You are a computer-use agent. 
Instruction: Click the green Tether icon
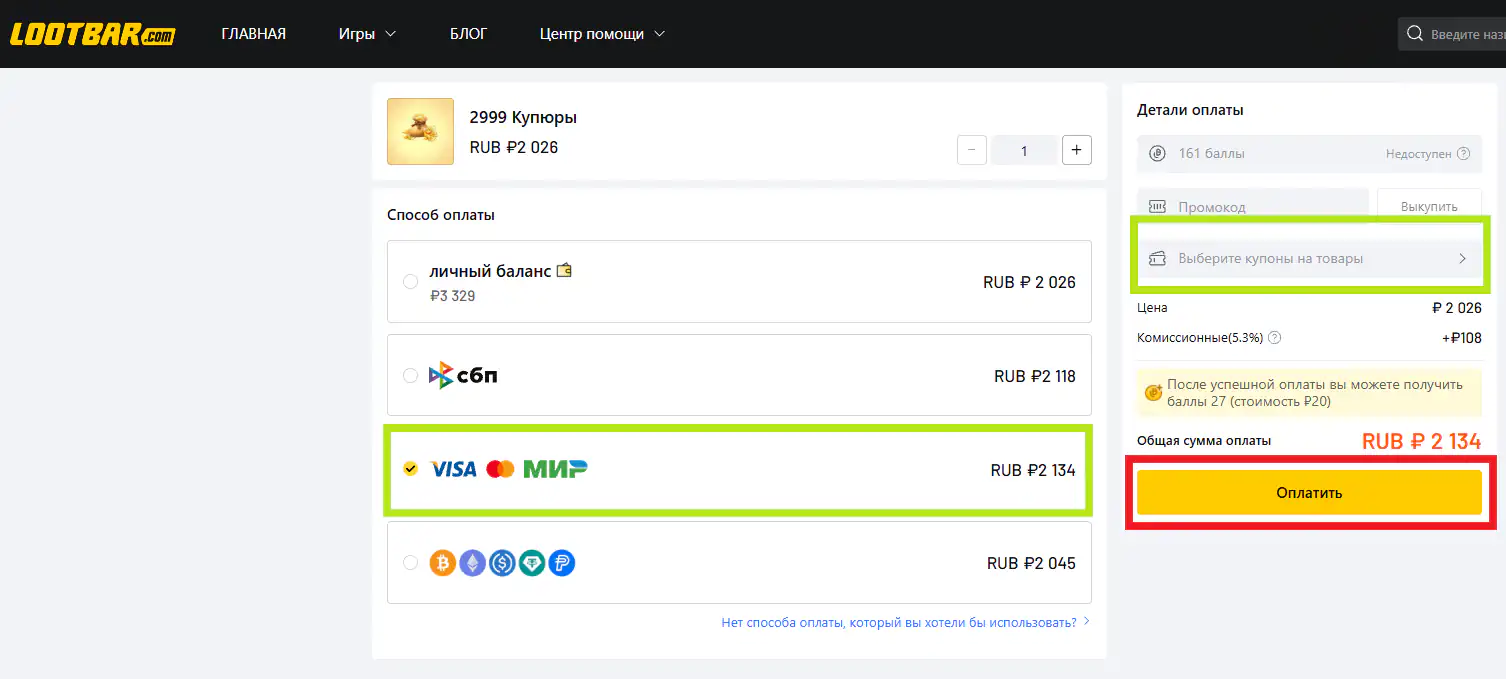coord(532,563)
